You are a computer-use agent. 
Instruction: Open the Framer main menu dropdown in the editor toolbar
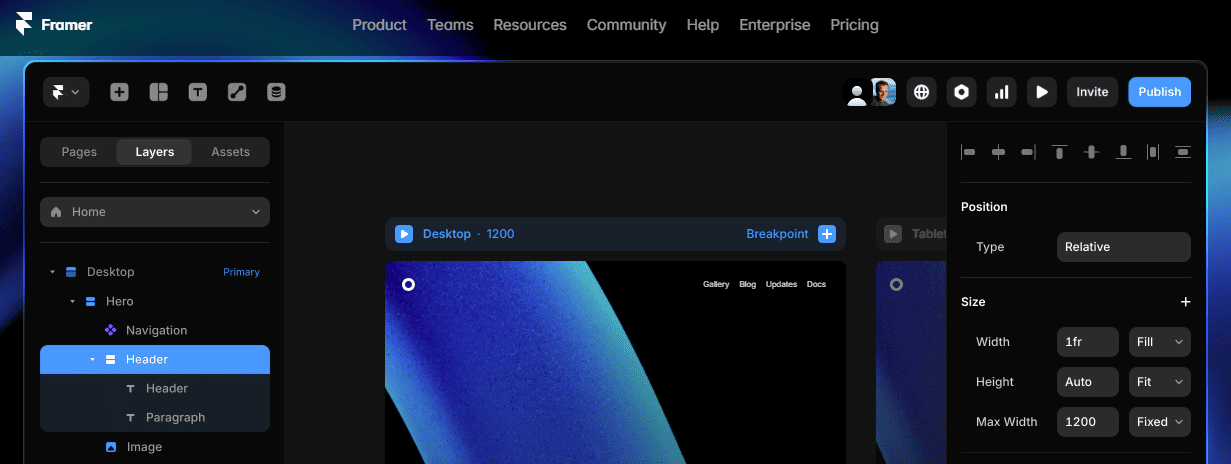[x=66, y=92]
